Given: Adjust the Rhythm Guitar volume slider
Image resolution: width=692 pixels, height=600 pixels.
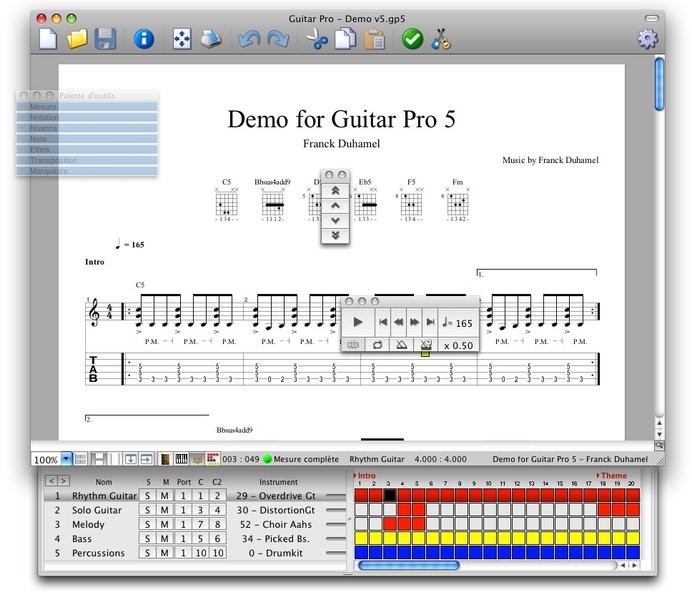Looking at the screenshot, I should pos(335,496).
